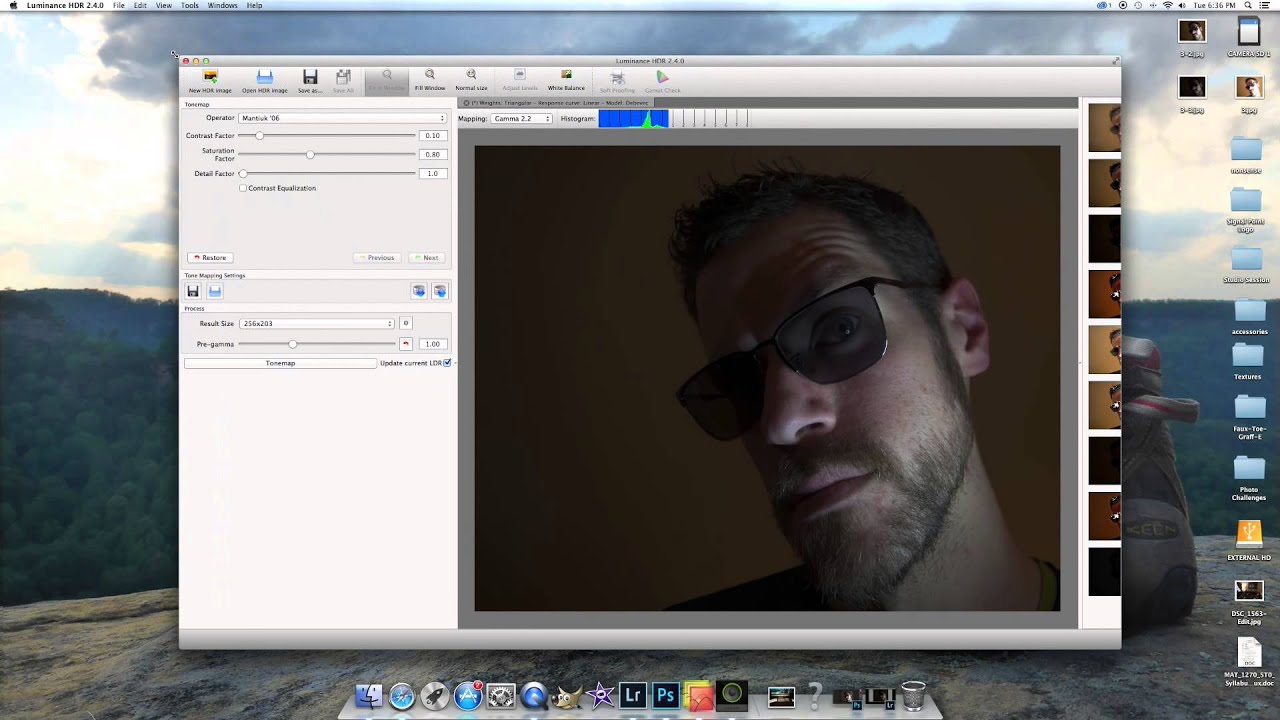
Task: Select the CAMERA SD card desktop icon
Action: [x=1248, y=32]
